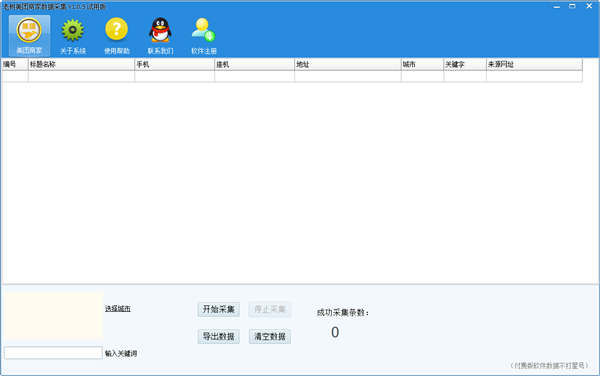600x376 pixels.
Task: Click the disabled 停止采集 button
Action: pos(270,309)
